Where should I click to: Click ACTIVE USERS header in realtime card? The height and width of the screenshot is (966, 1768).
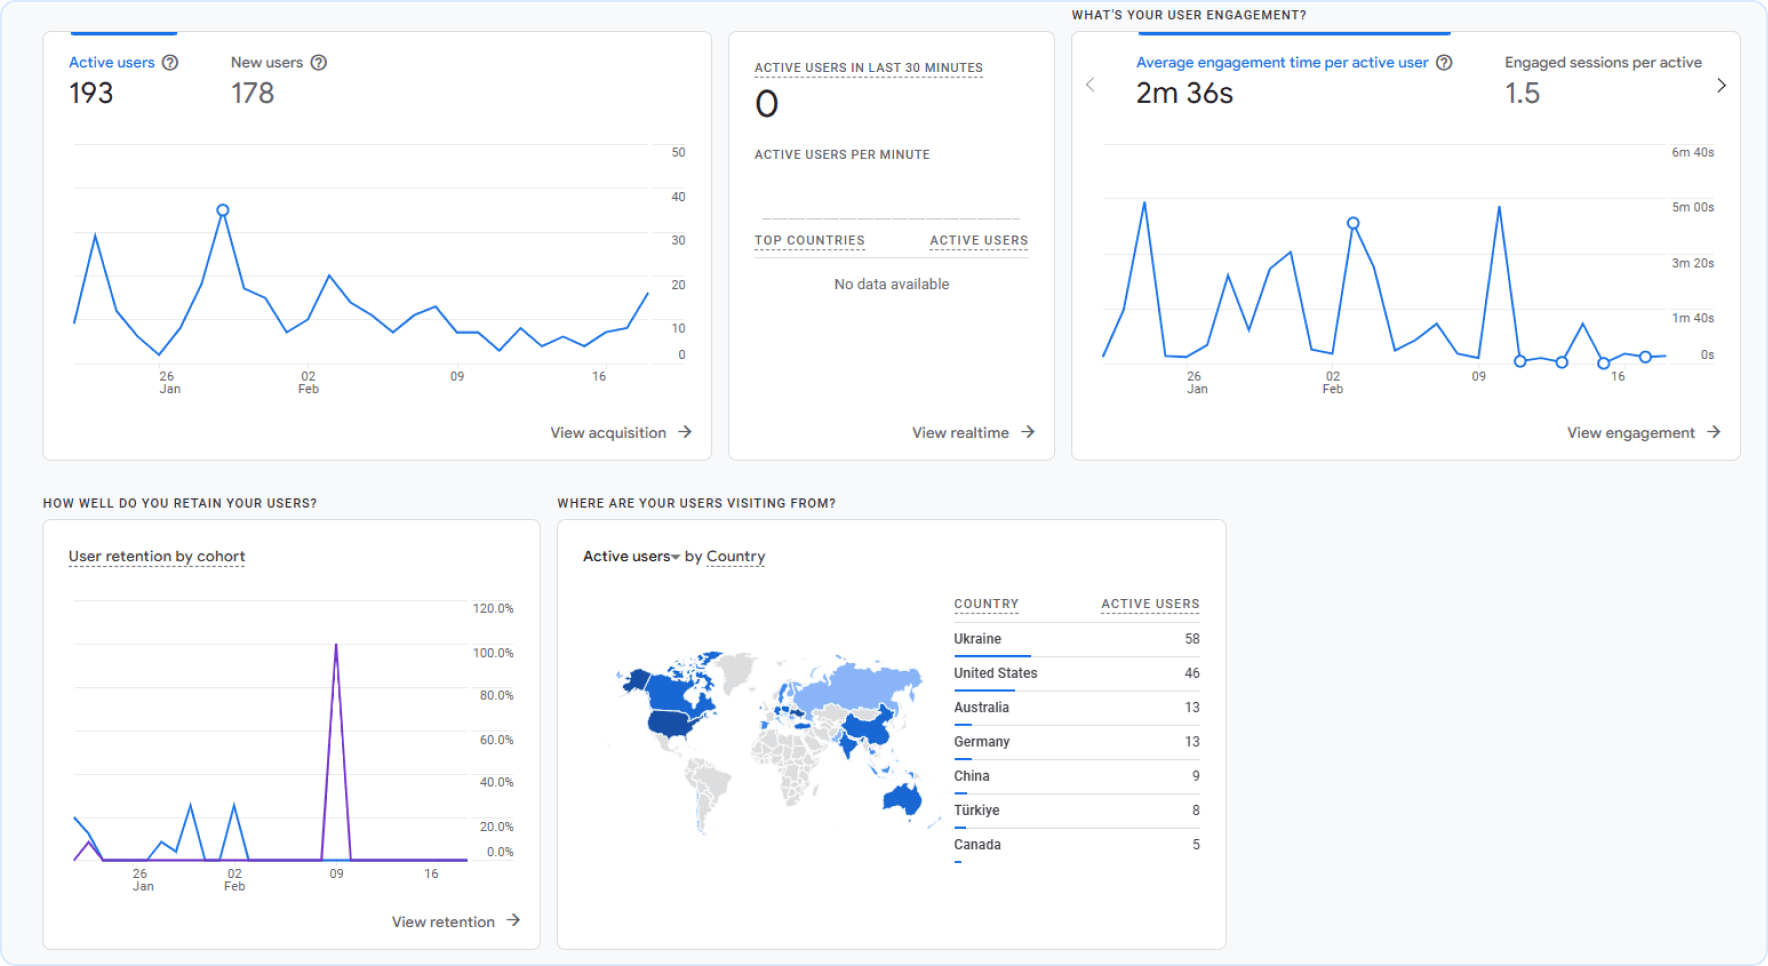coord(978,241)
